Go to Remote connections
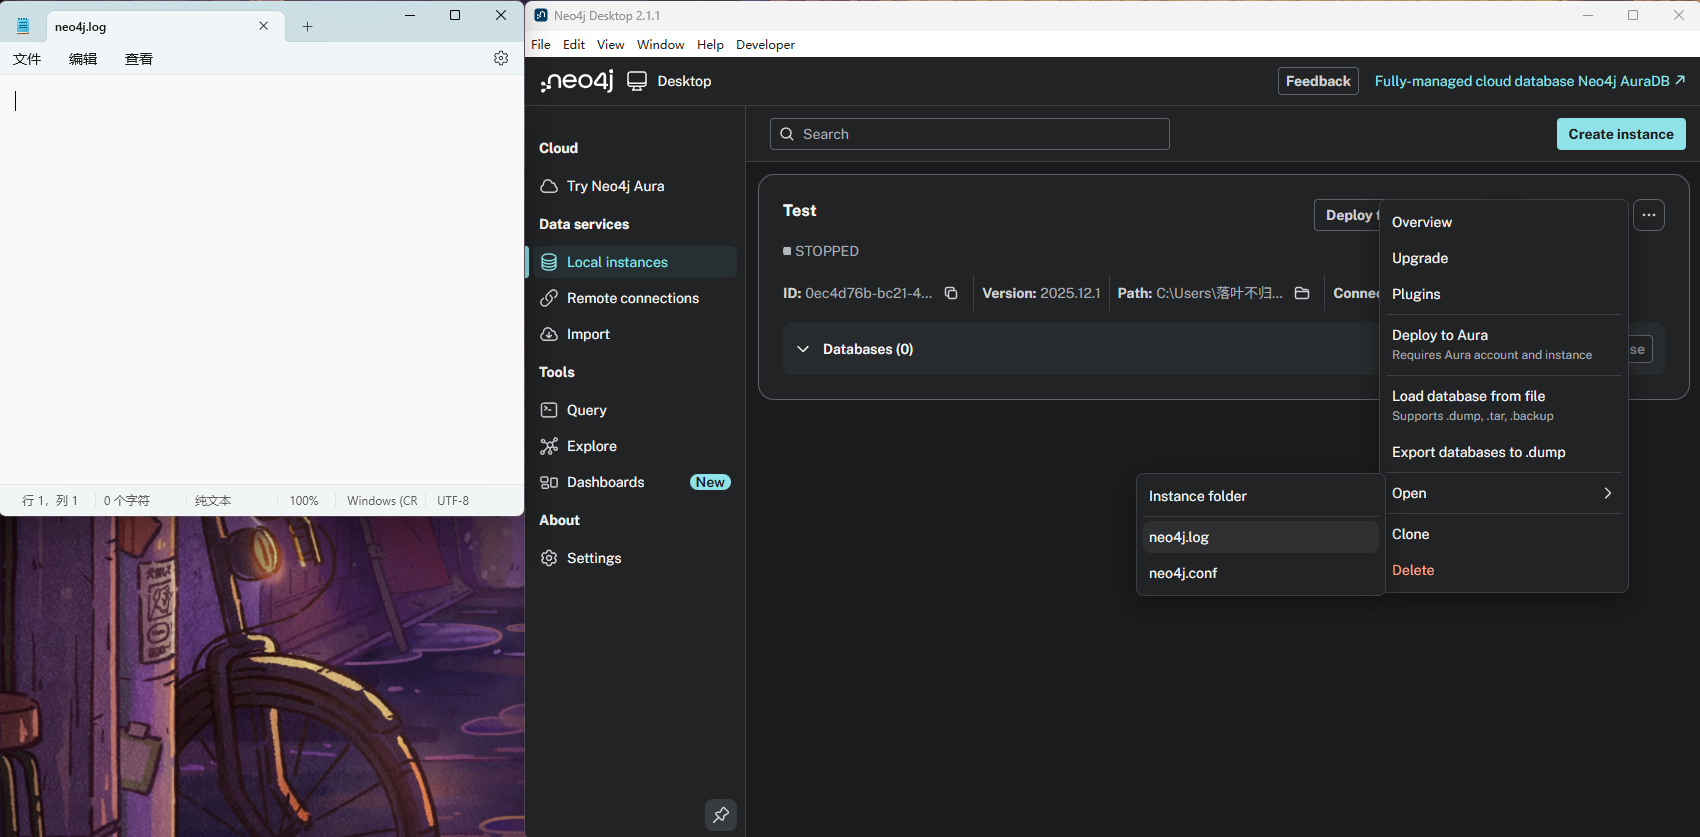 click(632, 298)
